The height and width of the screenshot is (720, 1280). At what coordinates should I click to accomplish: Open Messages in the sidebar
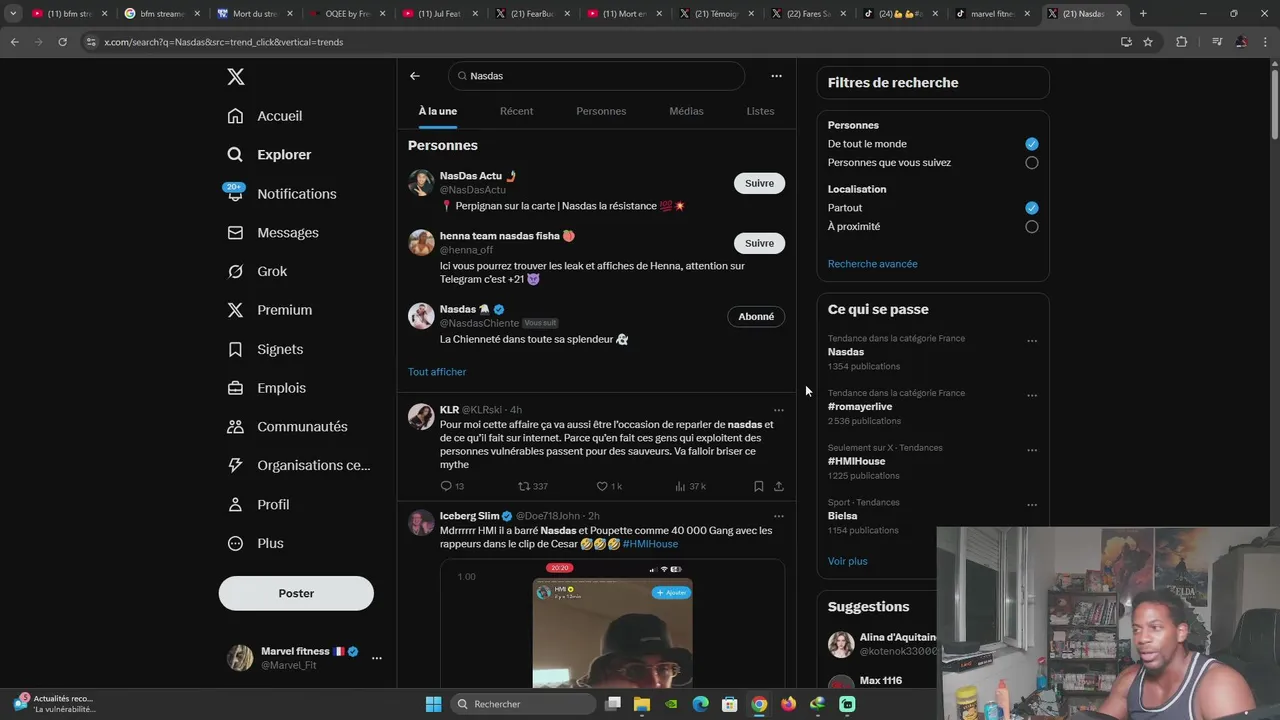pyautogui.click(x=273, y=233)
